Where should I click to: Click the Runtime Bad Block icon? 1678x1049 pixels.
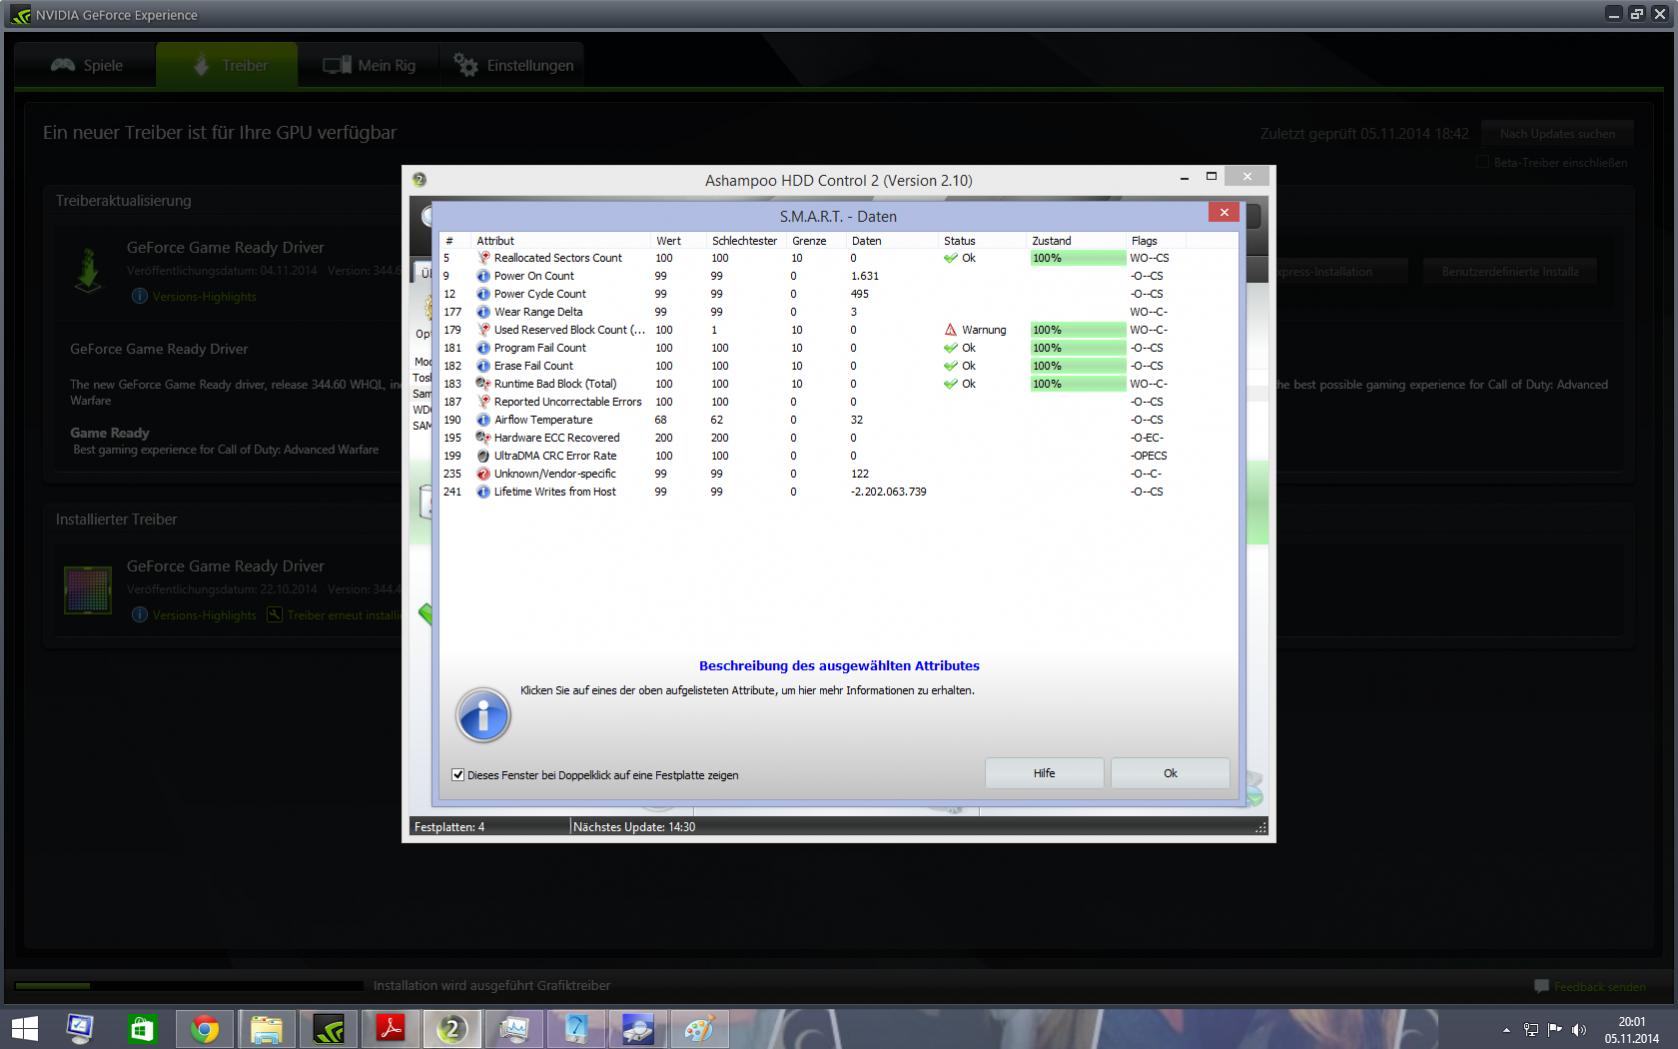point(484,384)
